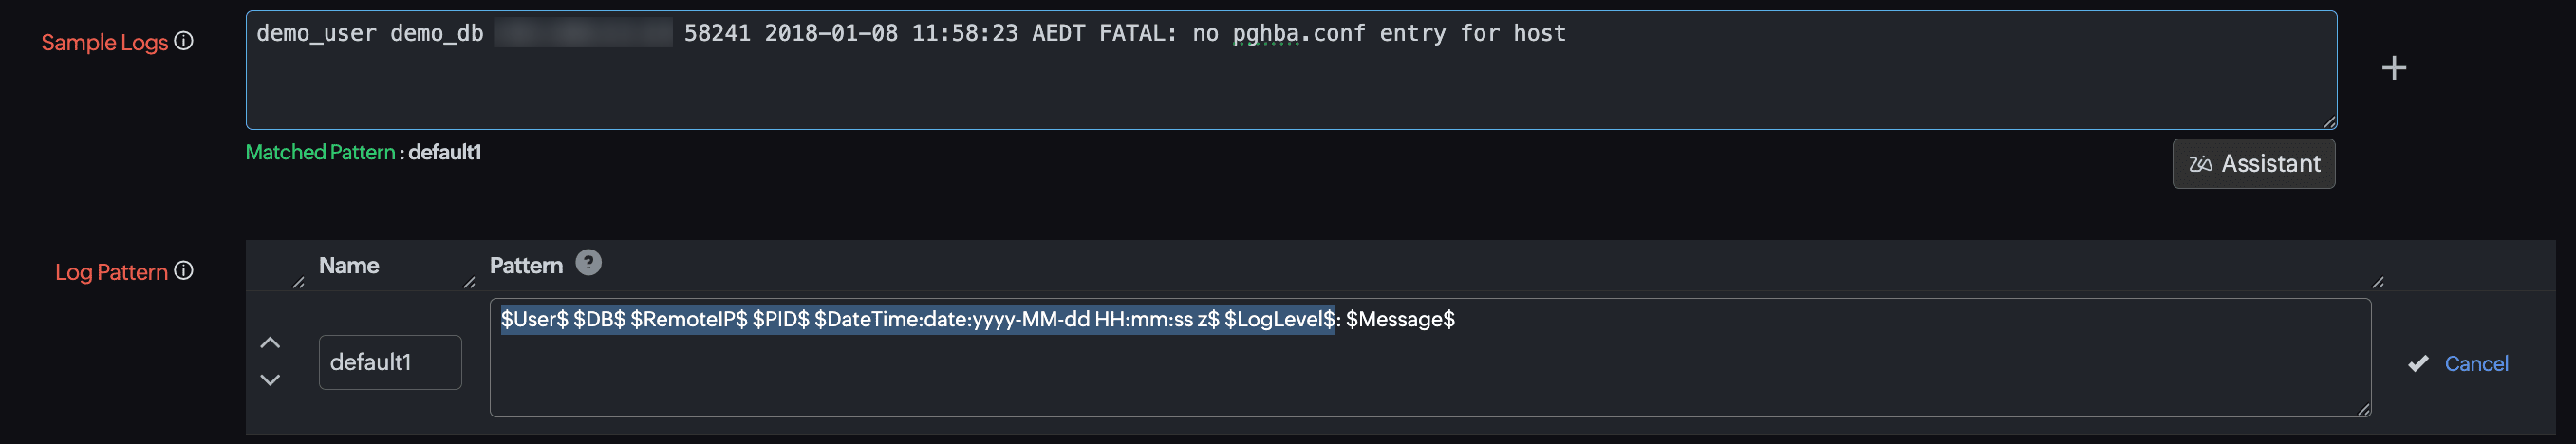Click the Pattern column resize handle

2378,283
